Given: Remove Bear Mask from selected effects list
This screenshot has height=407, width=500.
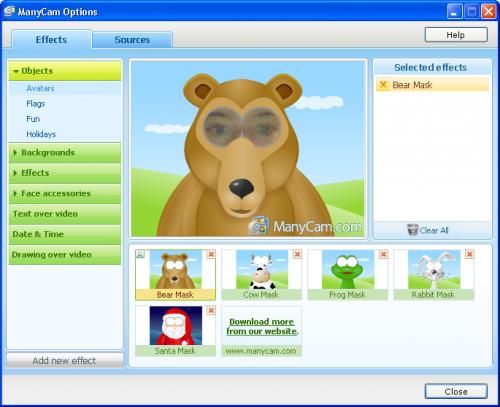Looking at the screenshot, I should point(383,85).
